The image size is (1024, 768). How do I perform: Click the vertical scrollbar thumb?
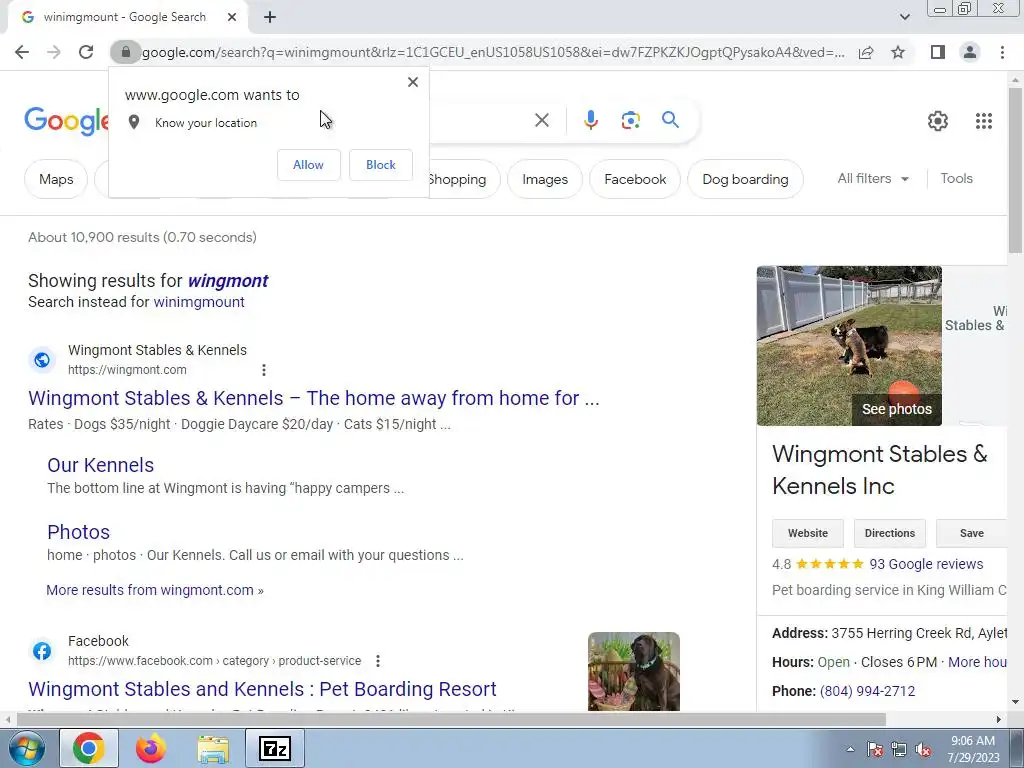[1015, 170]
